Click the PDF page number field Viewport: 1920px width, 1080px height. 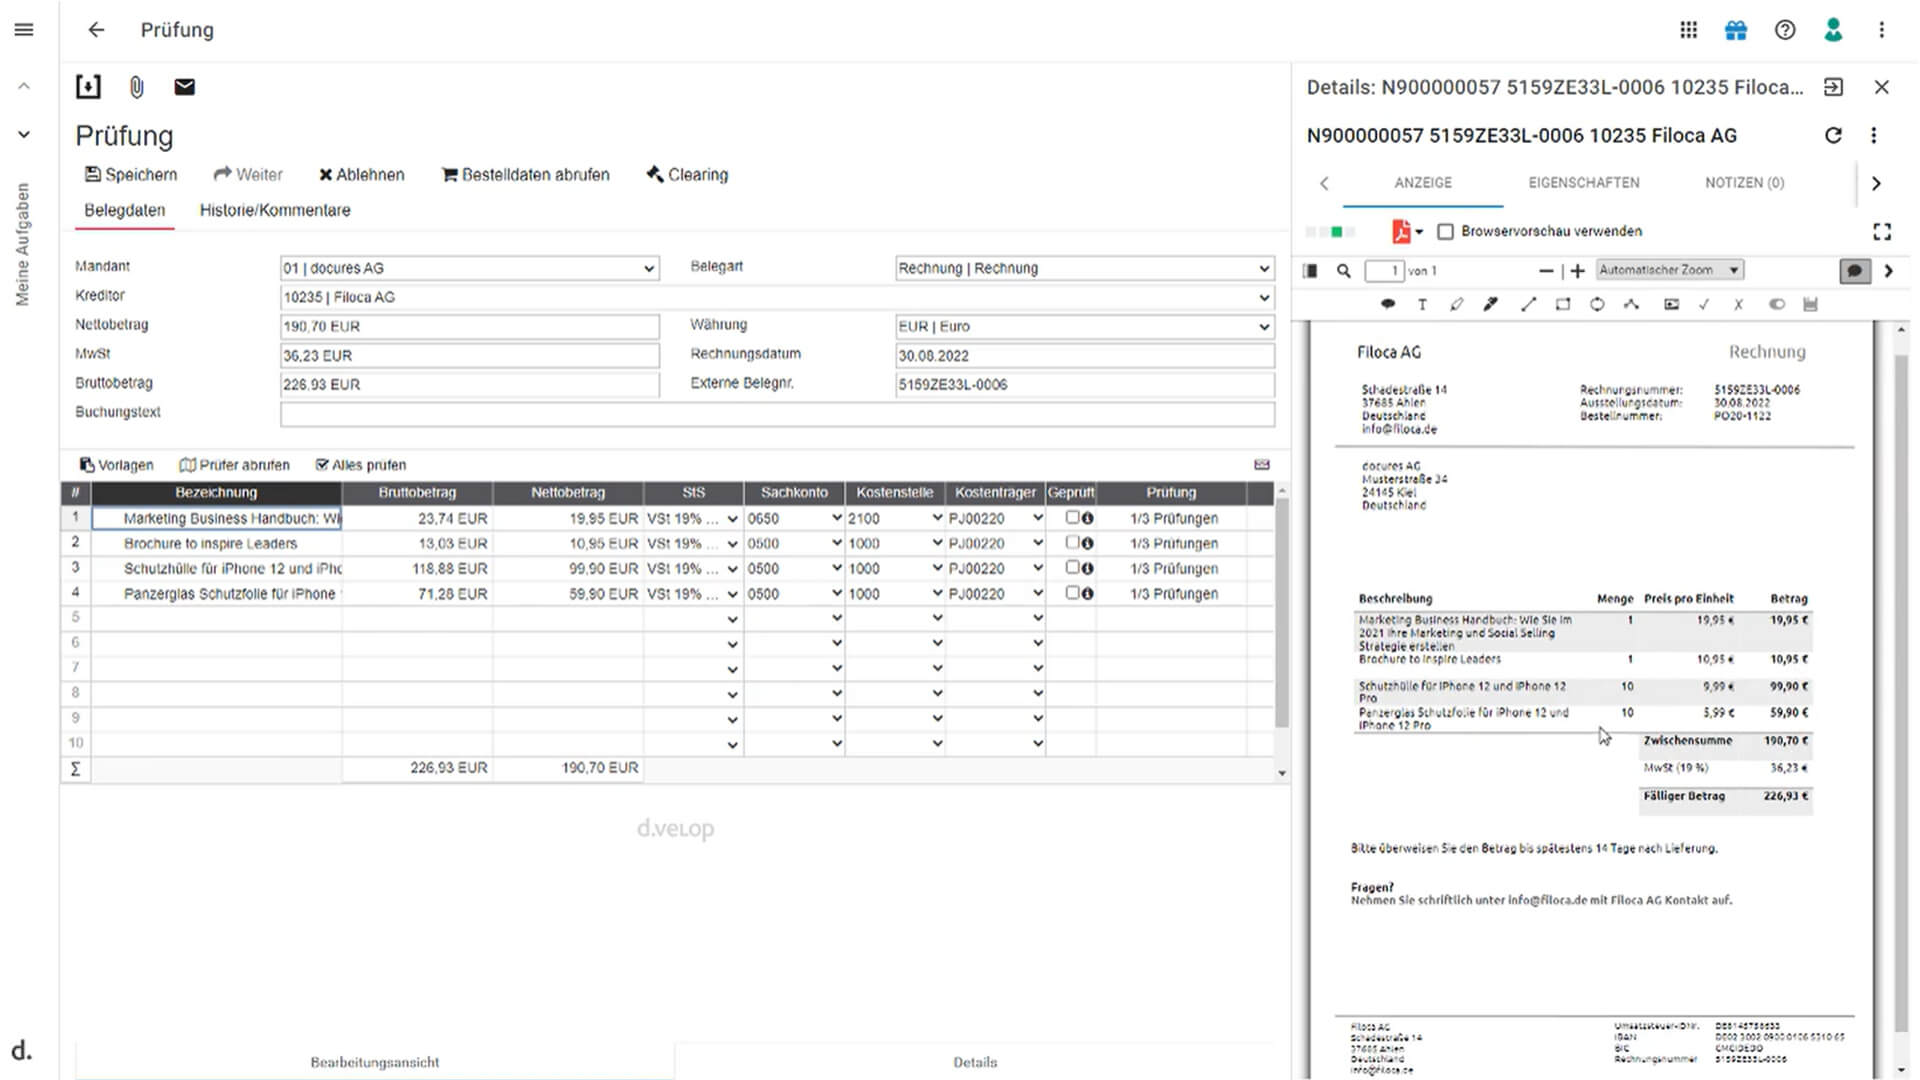pos(1385,271)
